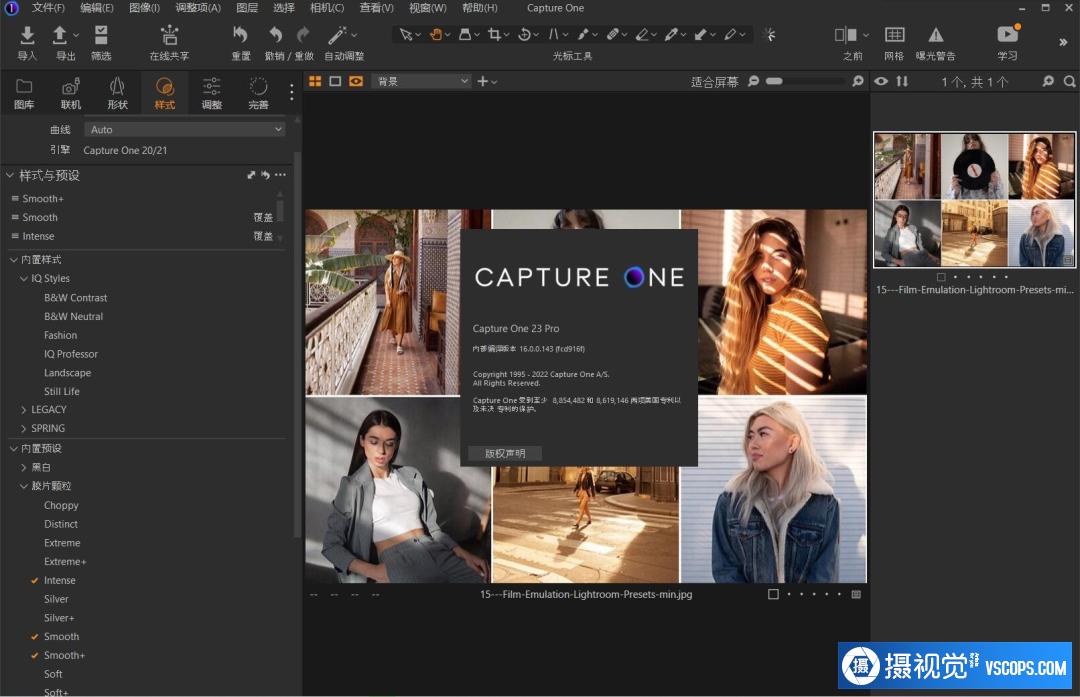The width and height of the screenshot is (1080, 697).
Task: Select the applied Smooth+ style row
Action: click(x=141, y=198)
